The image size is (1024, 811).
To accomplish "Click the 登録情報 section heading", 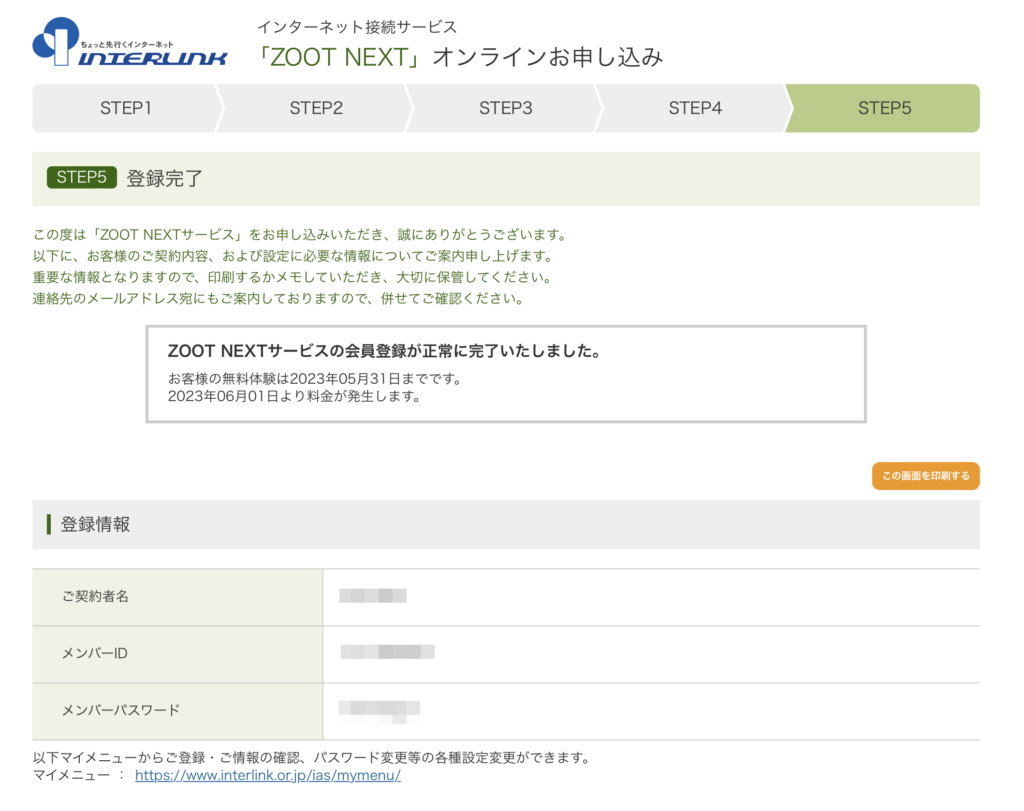I will tap(95, 524).
